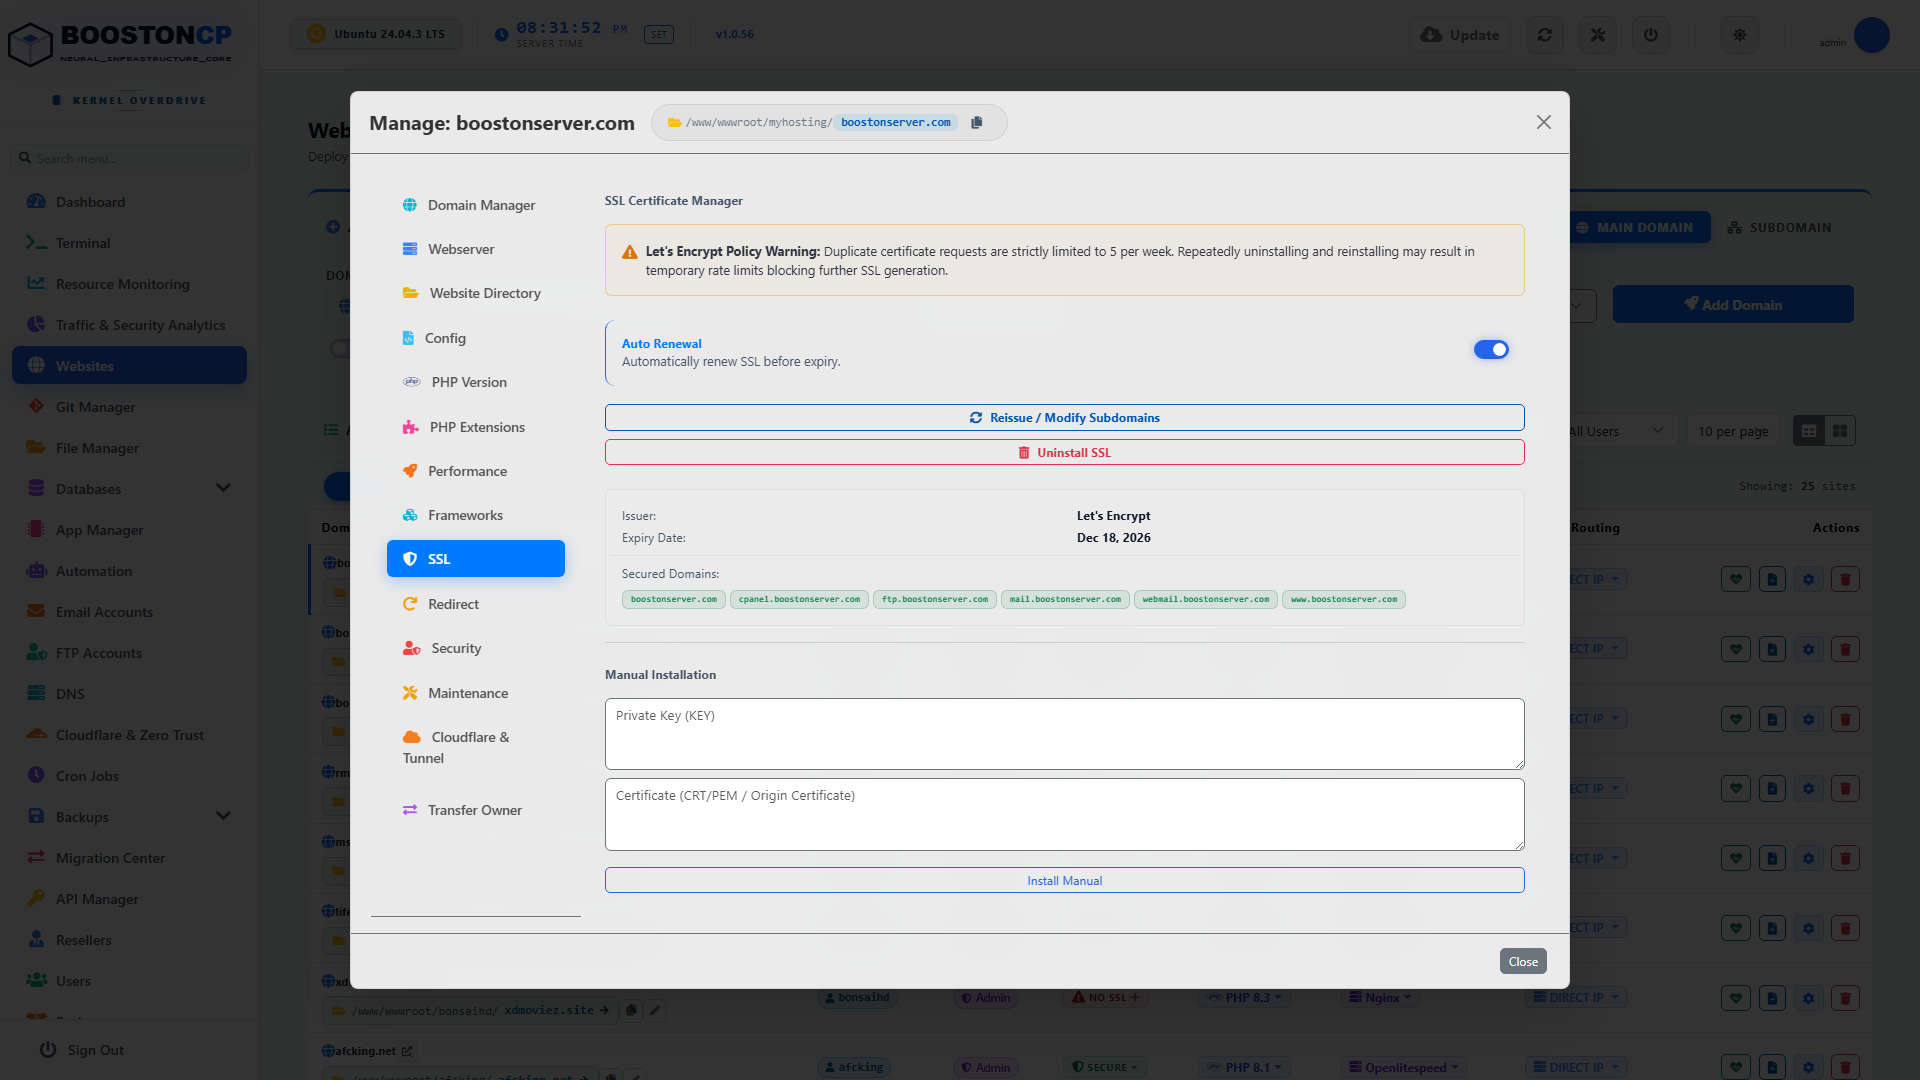Select the SSL menu item
The height and width of the screenshot is (1080, 1920).
(475, 559)
